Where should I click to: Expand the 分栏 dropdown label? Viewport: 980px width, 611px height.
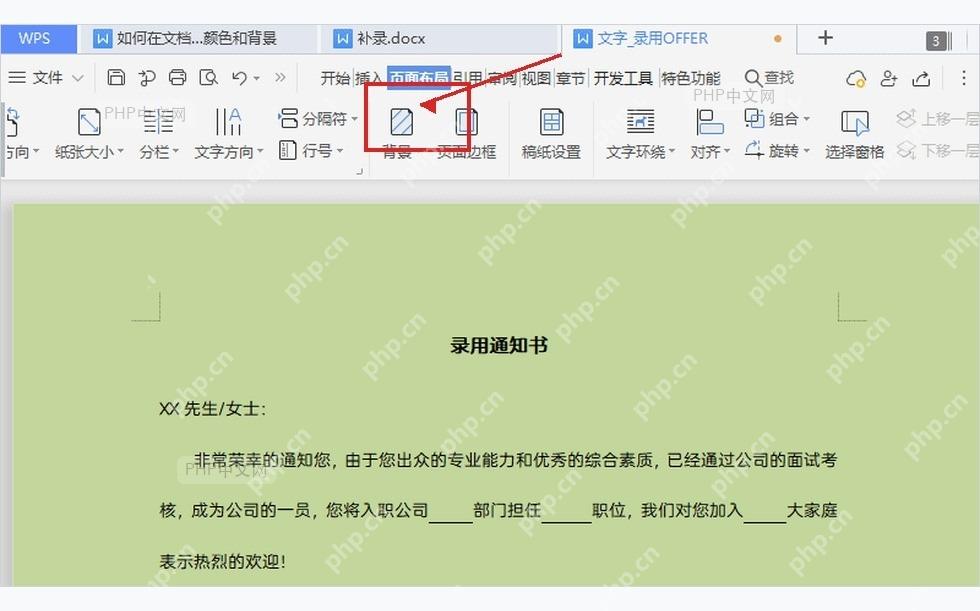click(159, 152)
